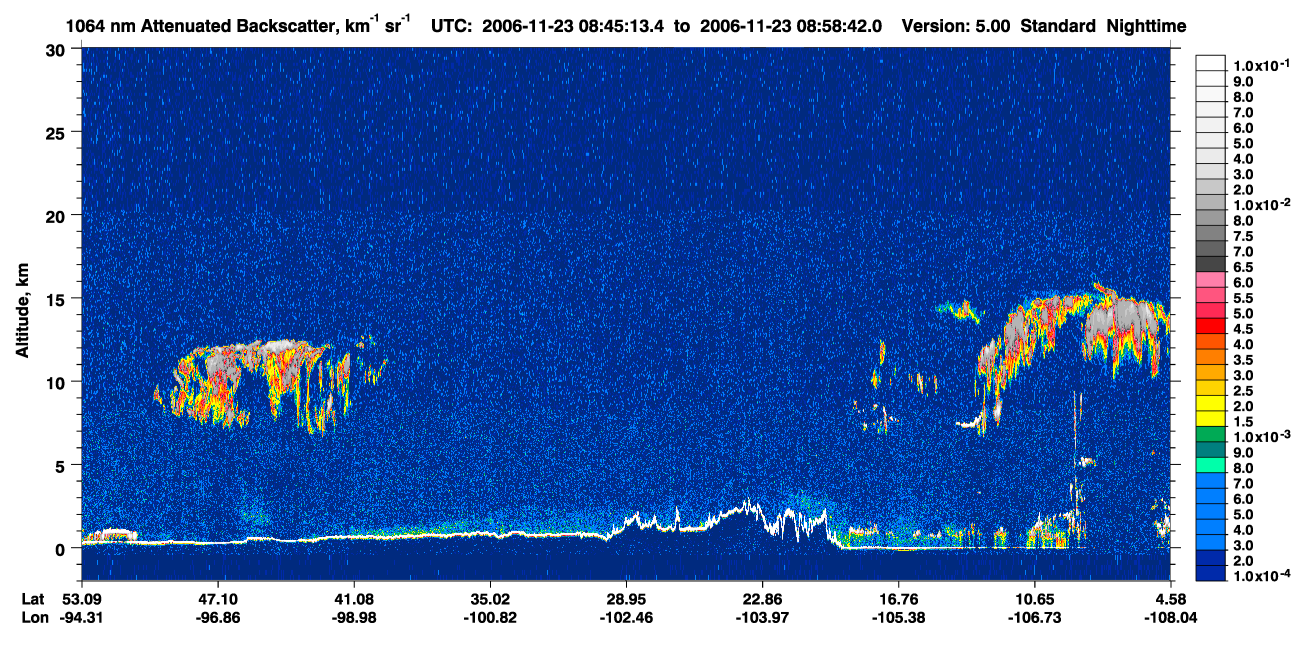Click the longitude value "-105.38"
Image resolution: width=1300 pixels, height=667 pixels.
click(x=898, y=617)
